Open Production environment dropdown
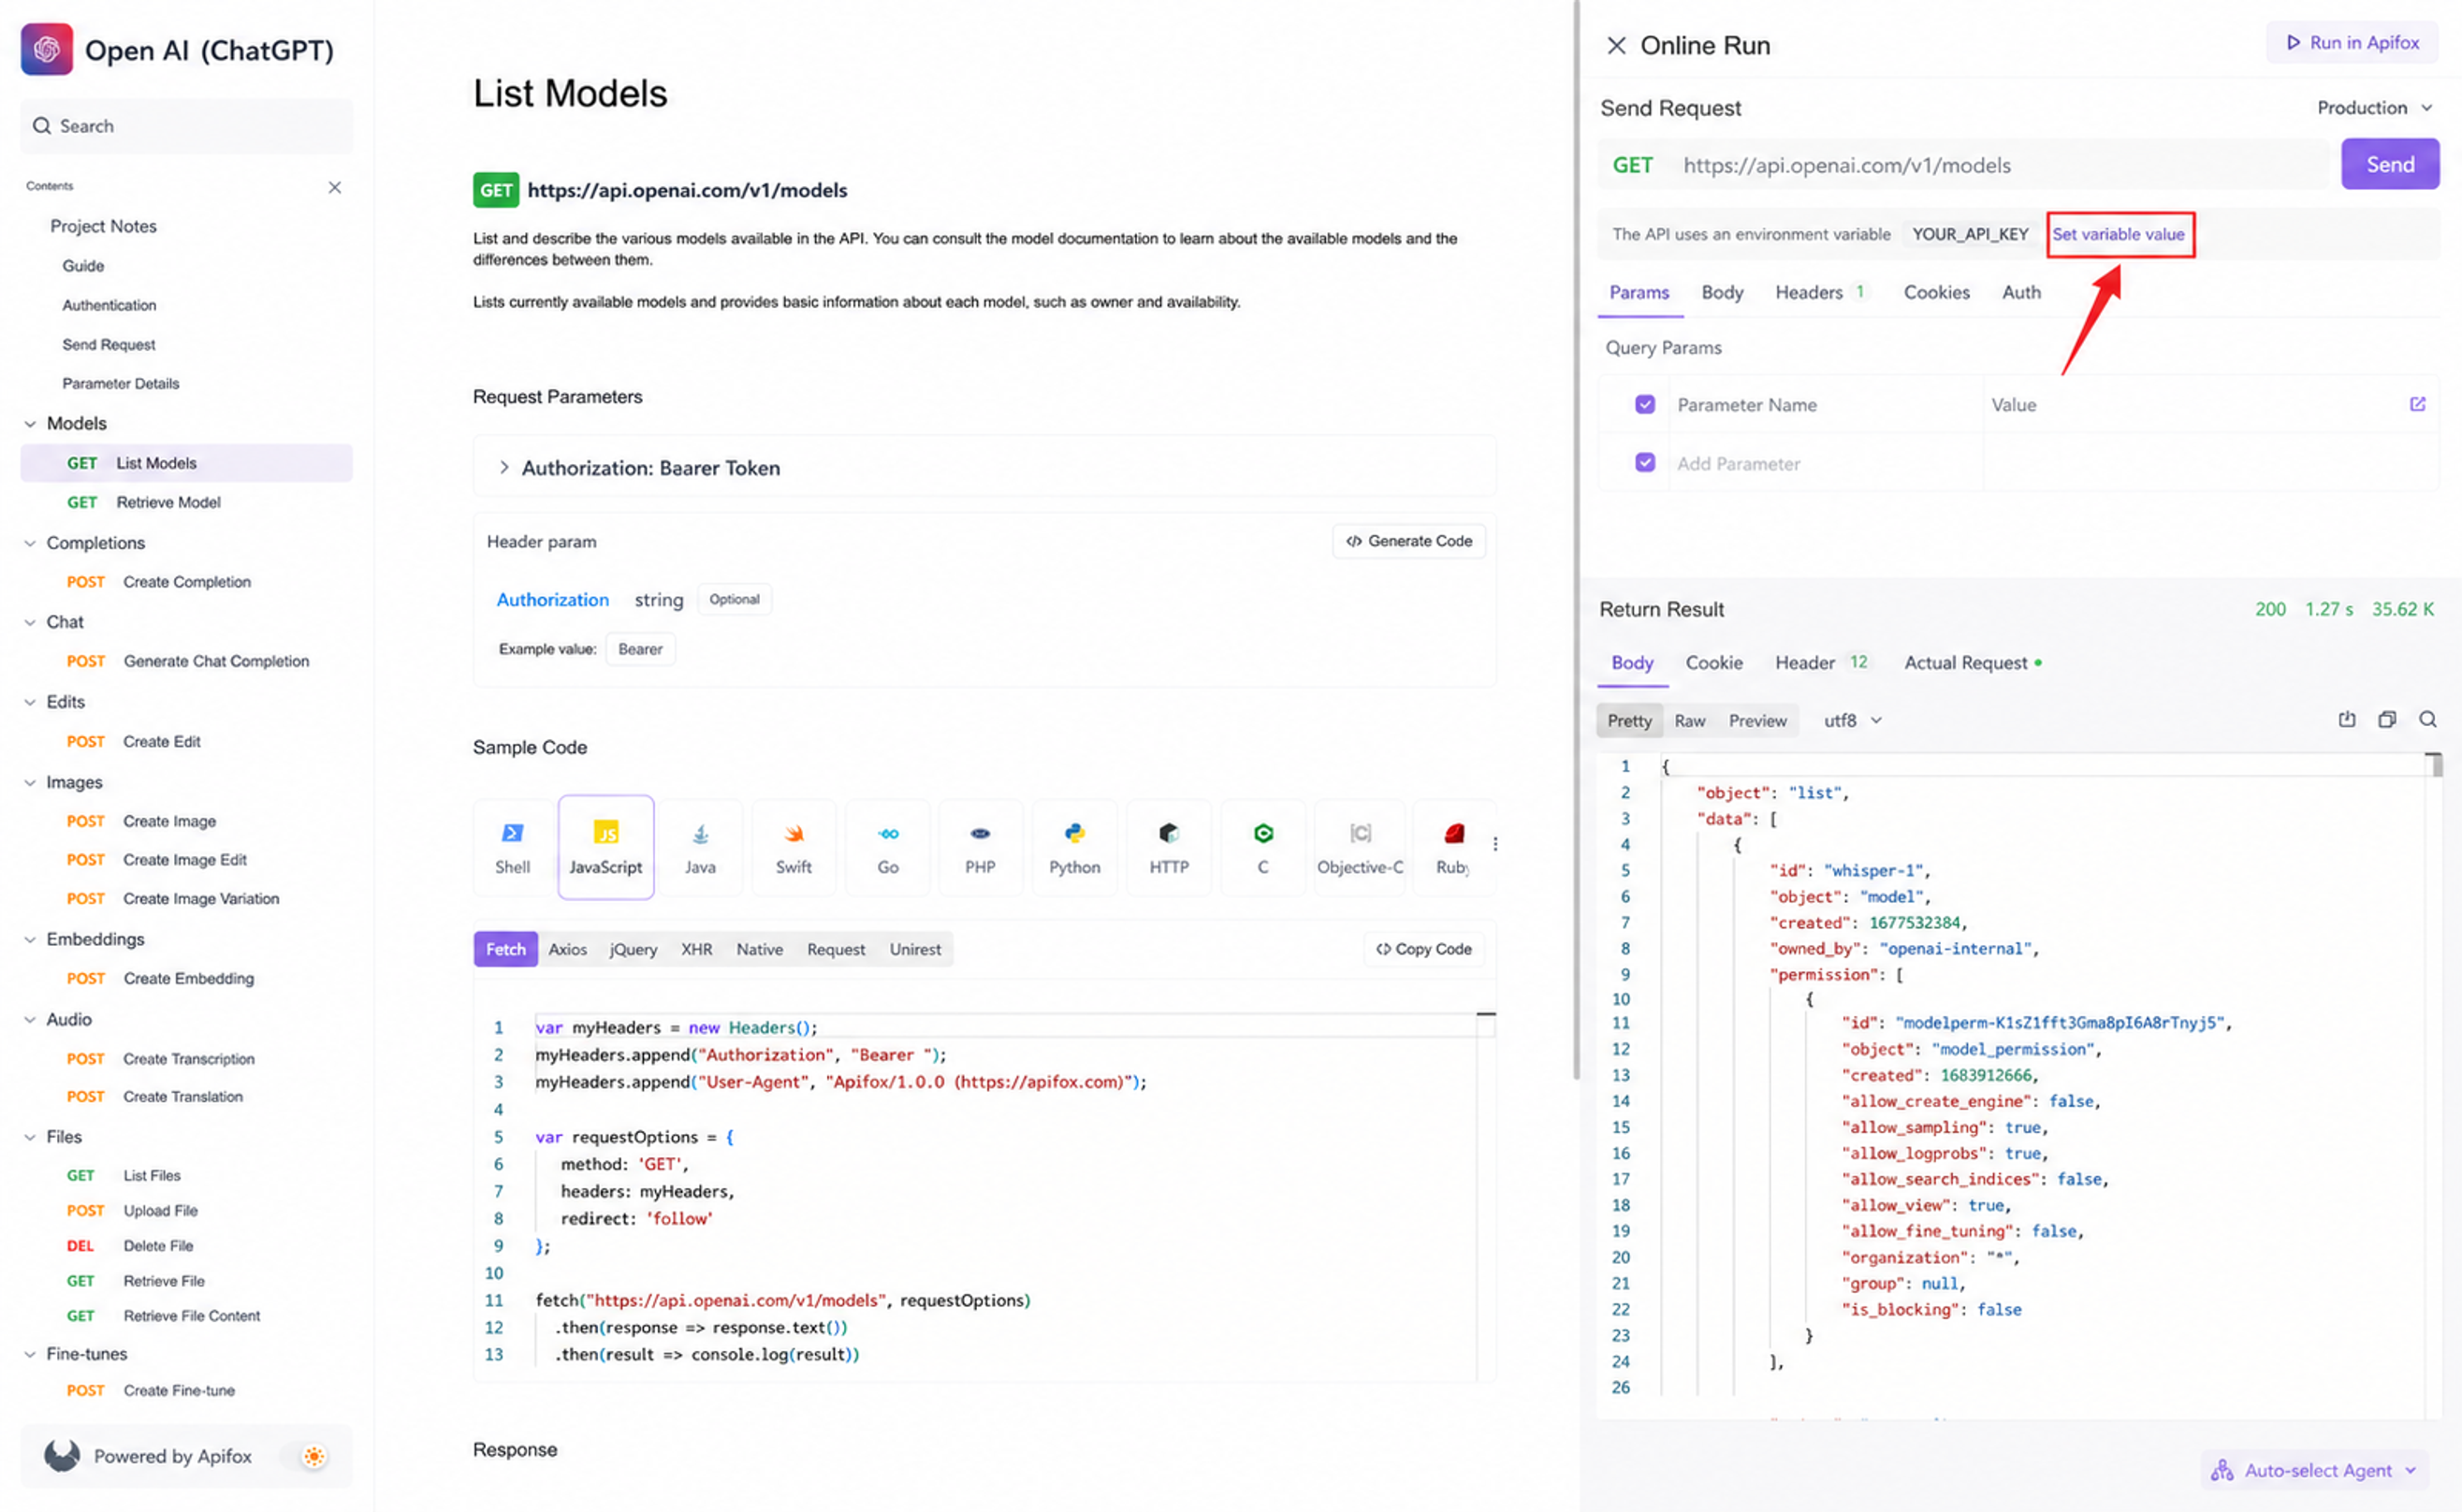Image resolution: width=2462 pixels, height=1512 pixels. (2375, 107)
